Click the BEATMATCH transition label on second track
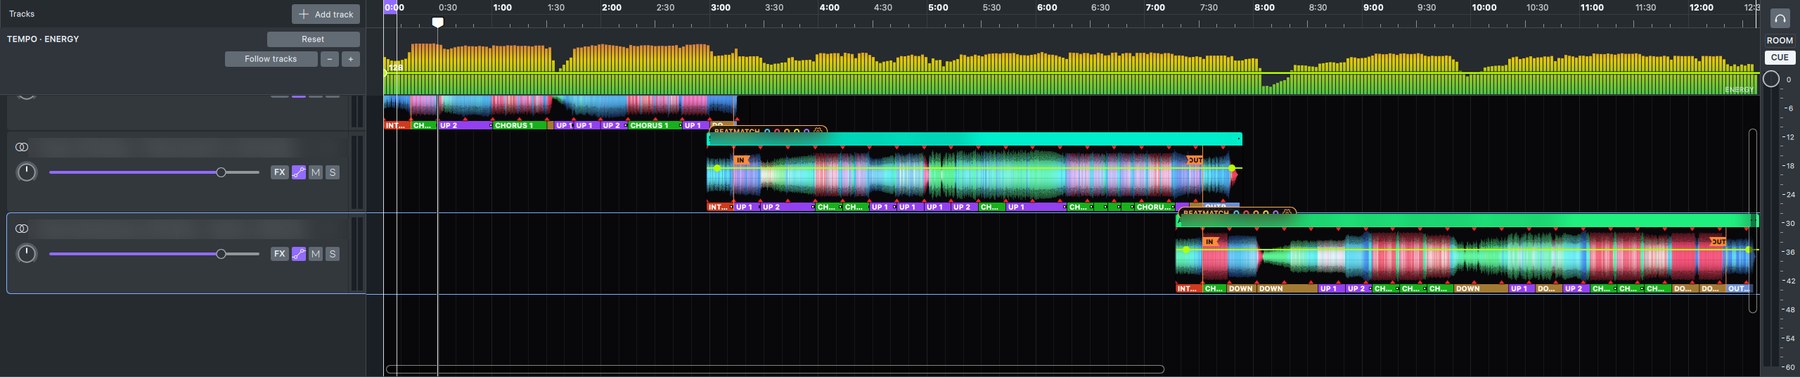Screen dimensions: 1800x377 pos(737,131)
